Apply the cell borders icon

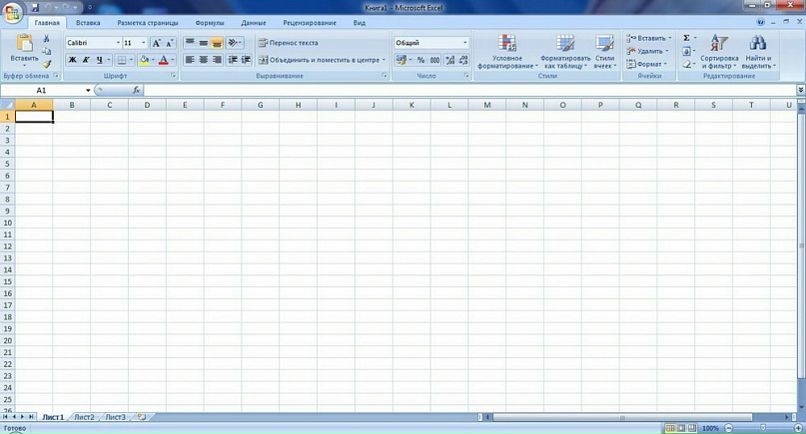point(121,60)
